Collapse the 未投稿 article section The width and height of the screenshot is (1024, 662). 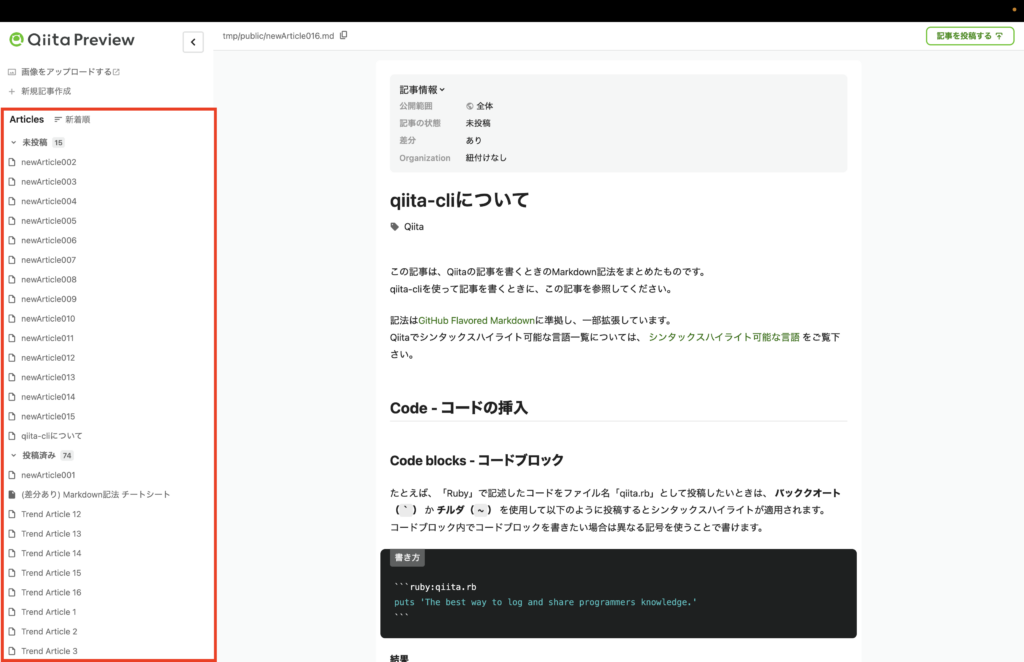(x=11, y=142)
